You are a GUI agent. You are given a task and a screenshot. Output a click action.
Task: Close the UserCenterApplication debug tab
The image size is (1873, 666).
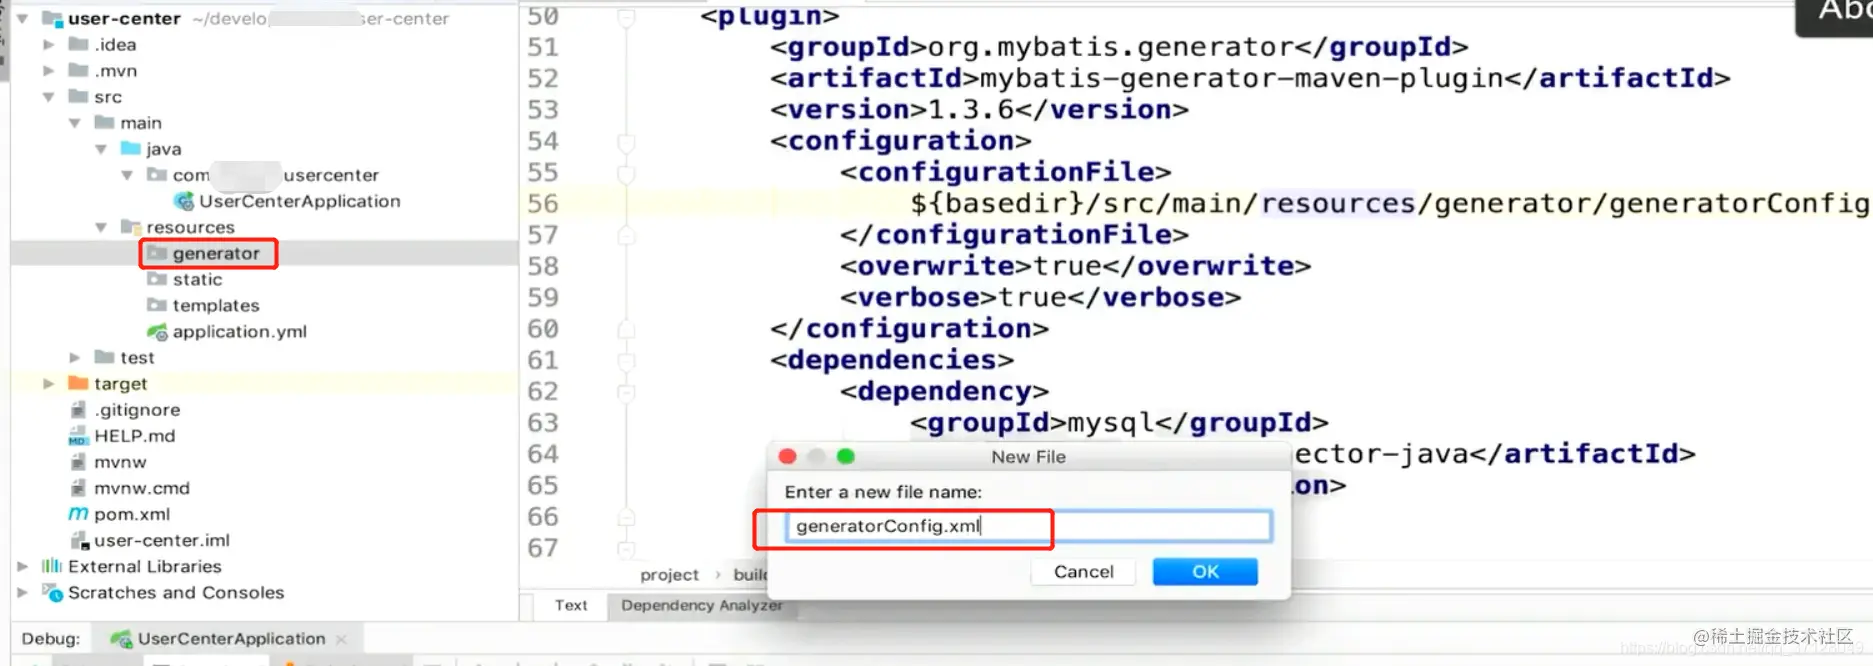[x=342, y=639]
